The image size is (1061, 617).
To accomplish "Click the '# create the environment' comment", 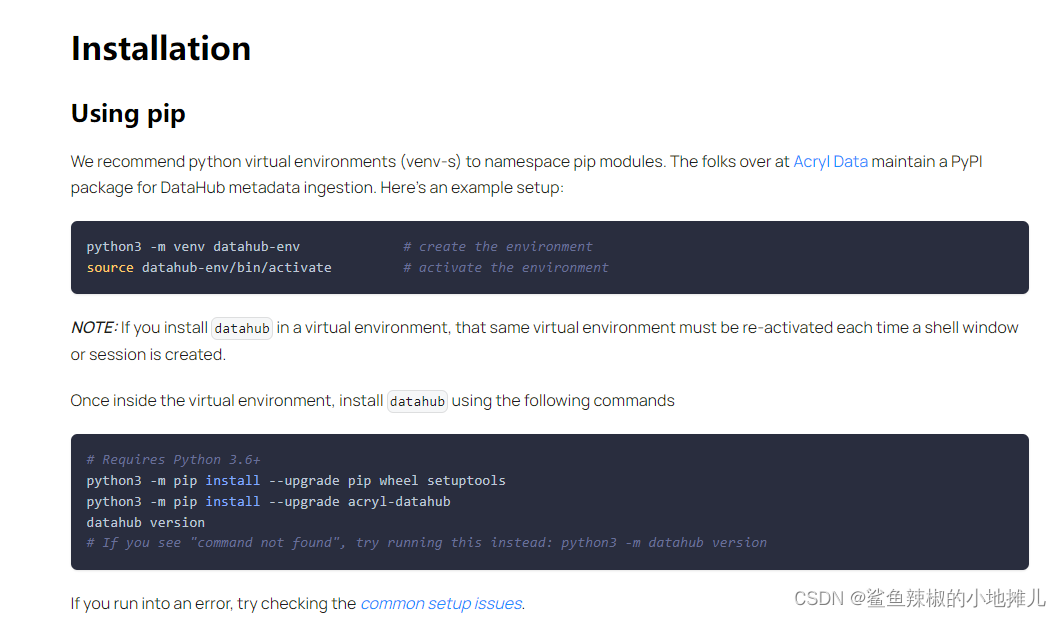I will 497,246.
